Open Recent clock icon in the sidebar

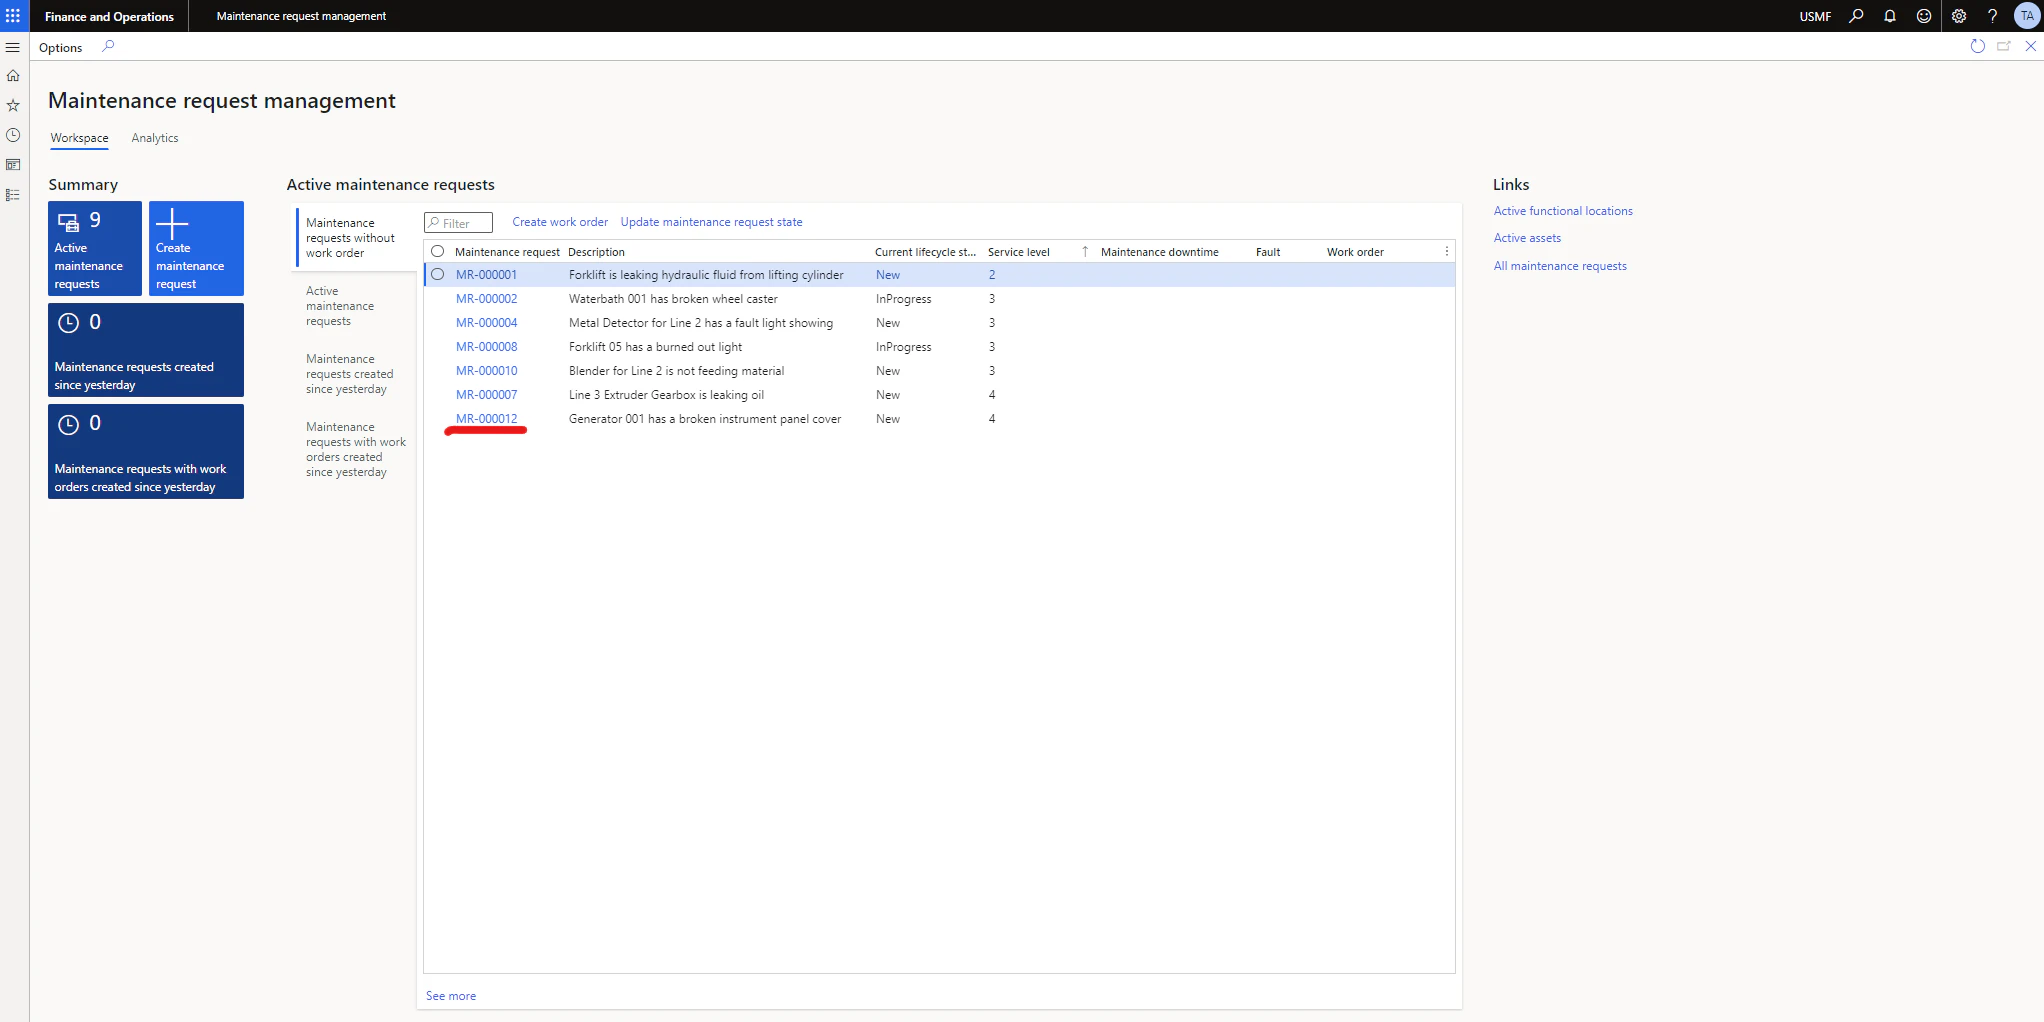13,135
